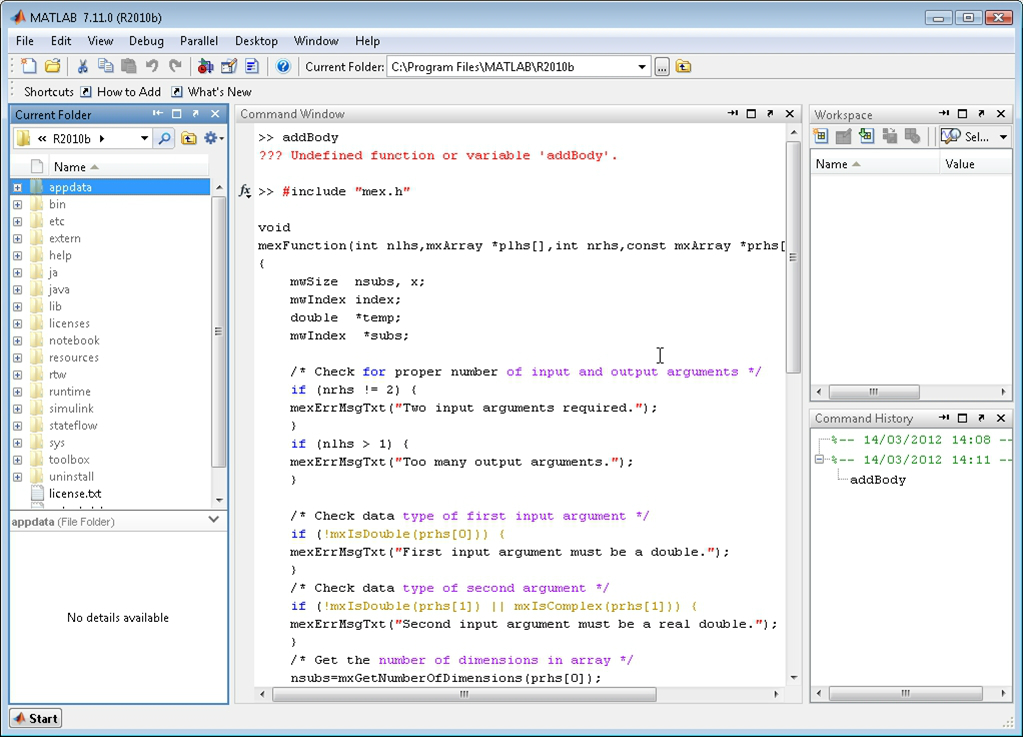Expand the toolbox folder tree node

17,460
